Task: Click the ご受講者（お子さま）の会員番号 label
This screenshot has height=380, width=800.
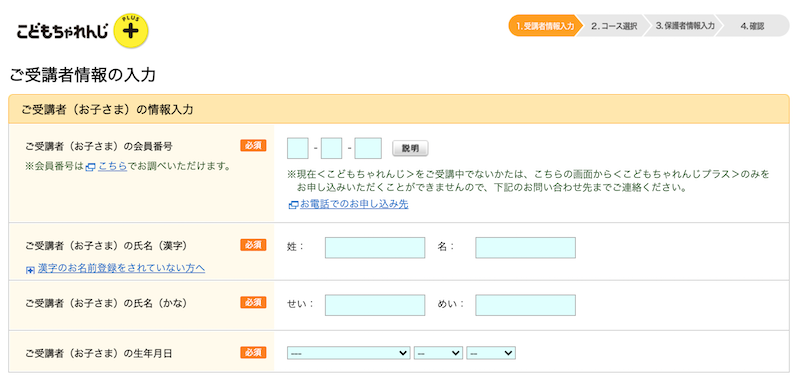Action: click(x=98, y=146)
